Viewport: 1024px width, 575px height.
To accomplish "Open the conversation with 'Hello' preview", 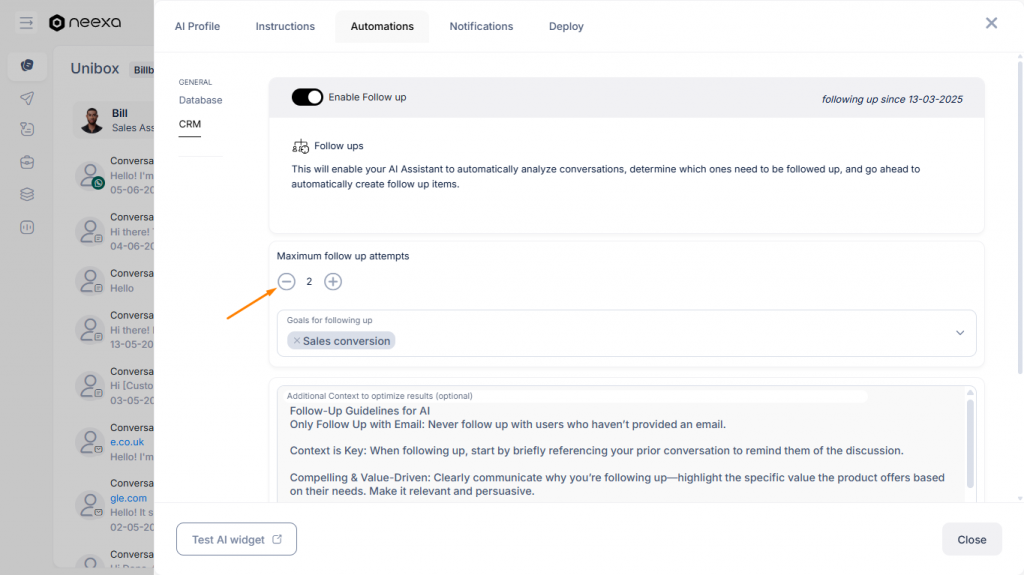I will click(114, 281).
